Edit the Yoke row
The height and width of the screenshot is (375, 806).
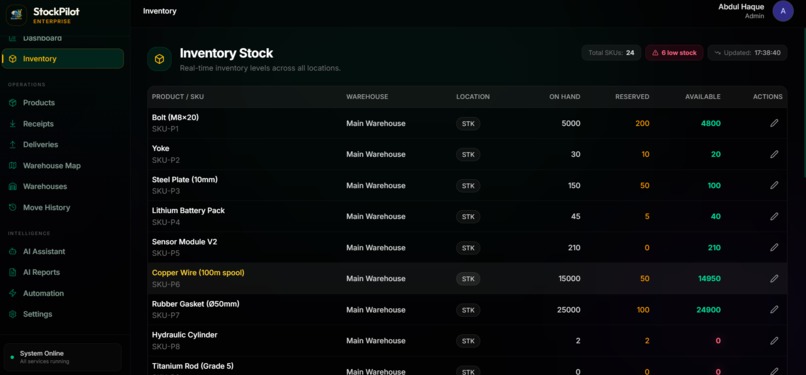click(x=774, y=154)
